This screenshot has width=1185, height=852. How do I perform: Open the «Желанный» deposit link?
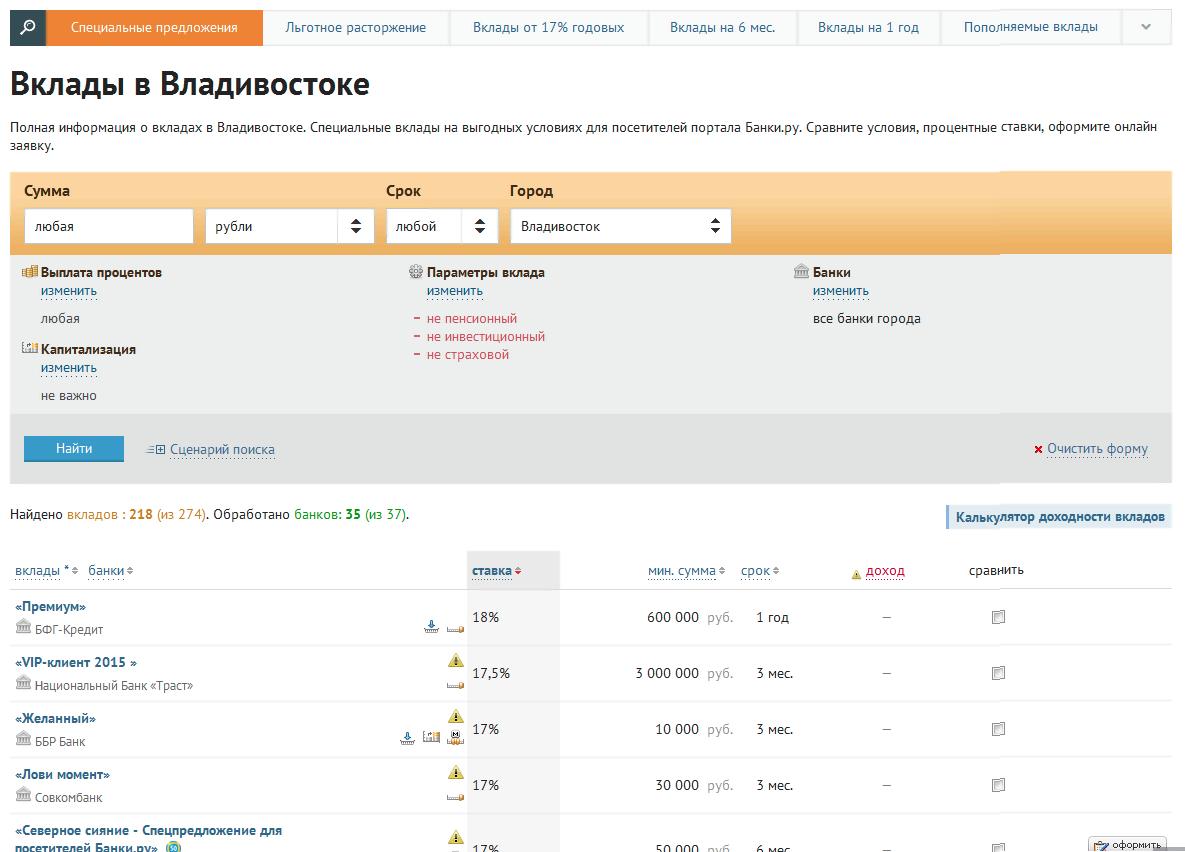[56, 718]
